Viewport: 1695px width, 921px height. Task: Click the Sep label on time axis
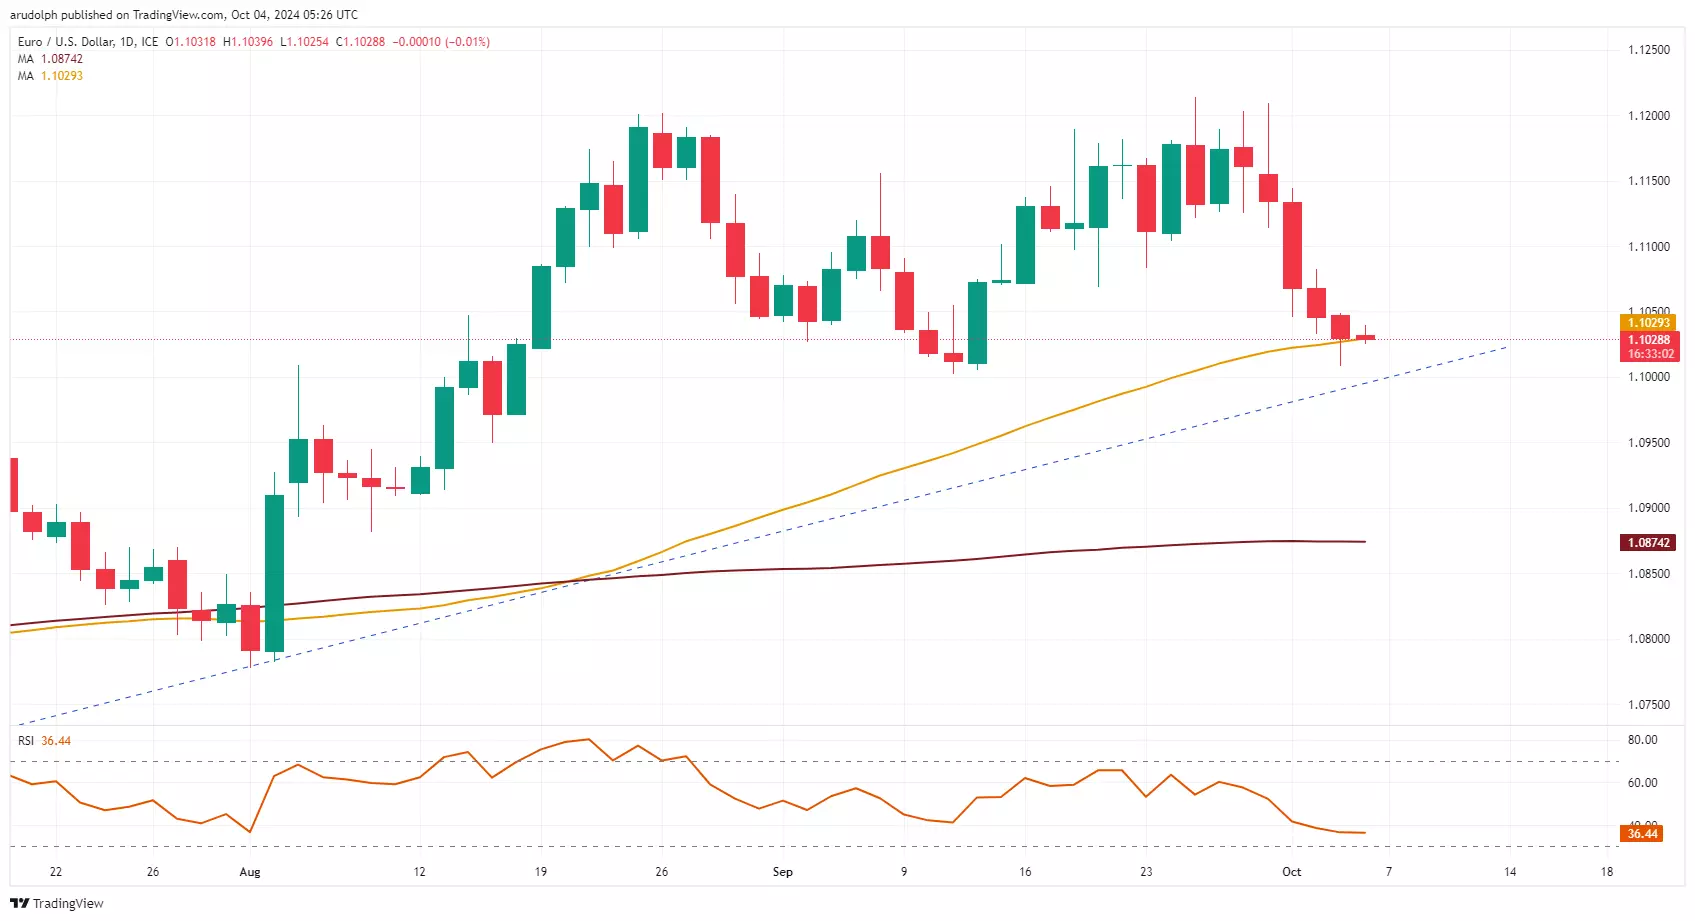coord(783,872)
